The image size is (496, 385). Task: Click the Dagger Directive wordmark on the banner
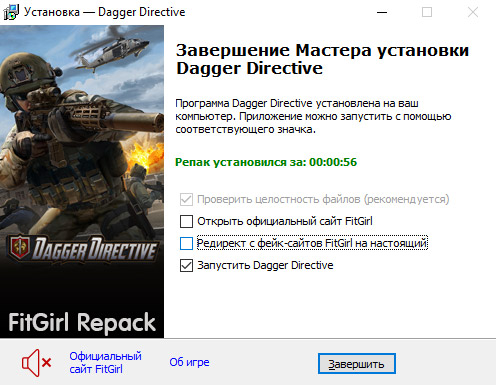tap(95, 248)
